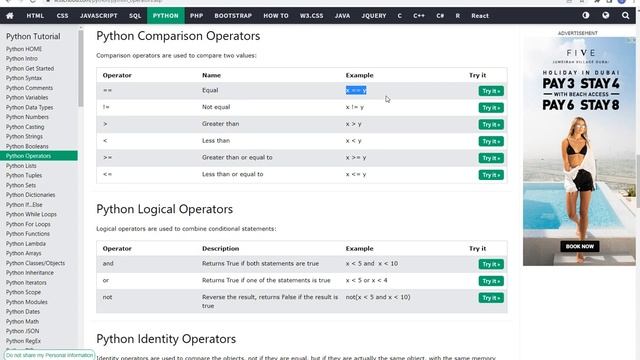This screenshot has width=640, height=360.
Task: Open Python Intro in sidebar
Action: pyautogui.click(x=22, y=59)
